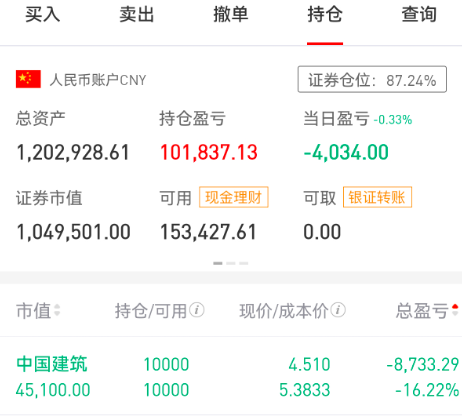Click the -0.33% daily percentage
Image resolution: width=462 pixels, height=419 pixels.
[x=393, y=120]
